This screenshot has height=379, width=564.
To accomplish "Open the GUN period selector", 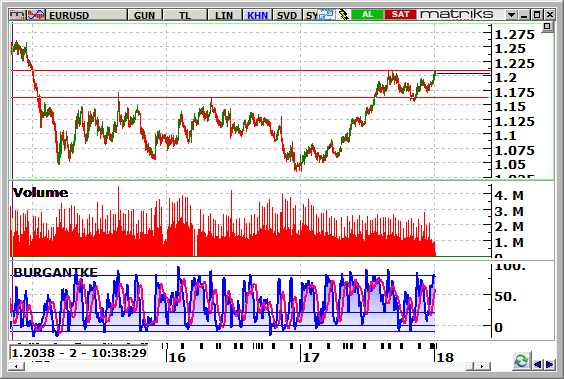I will (x=144, y=15).
